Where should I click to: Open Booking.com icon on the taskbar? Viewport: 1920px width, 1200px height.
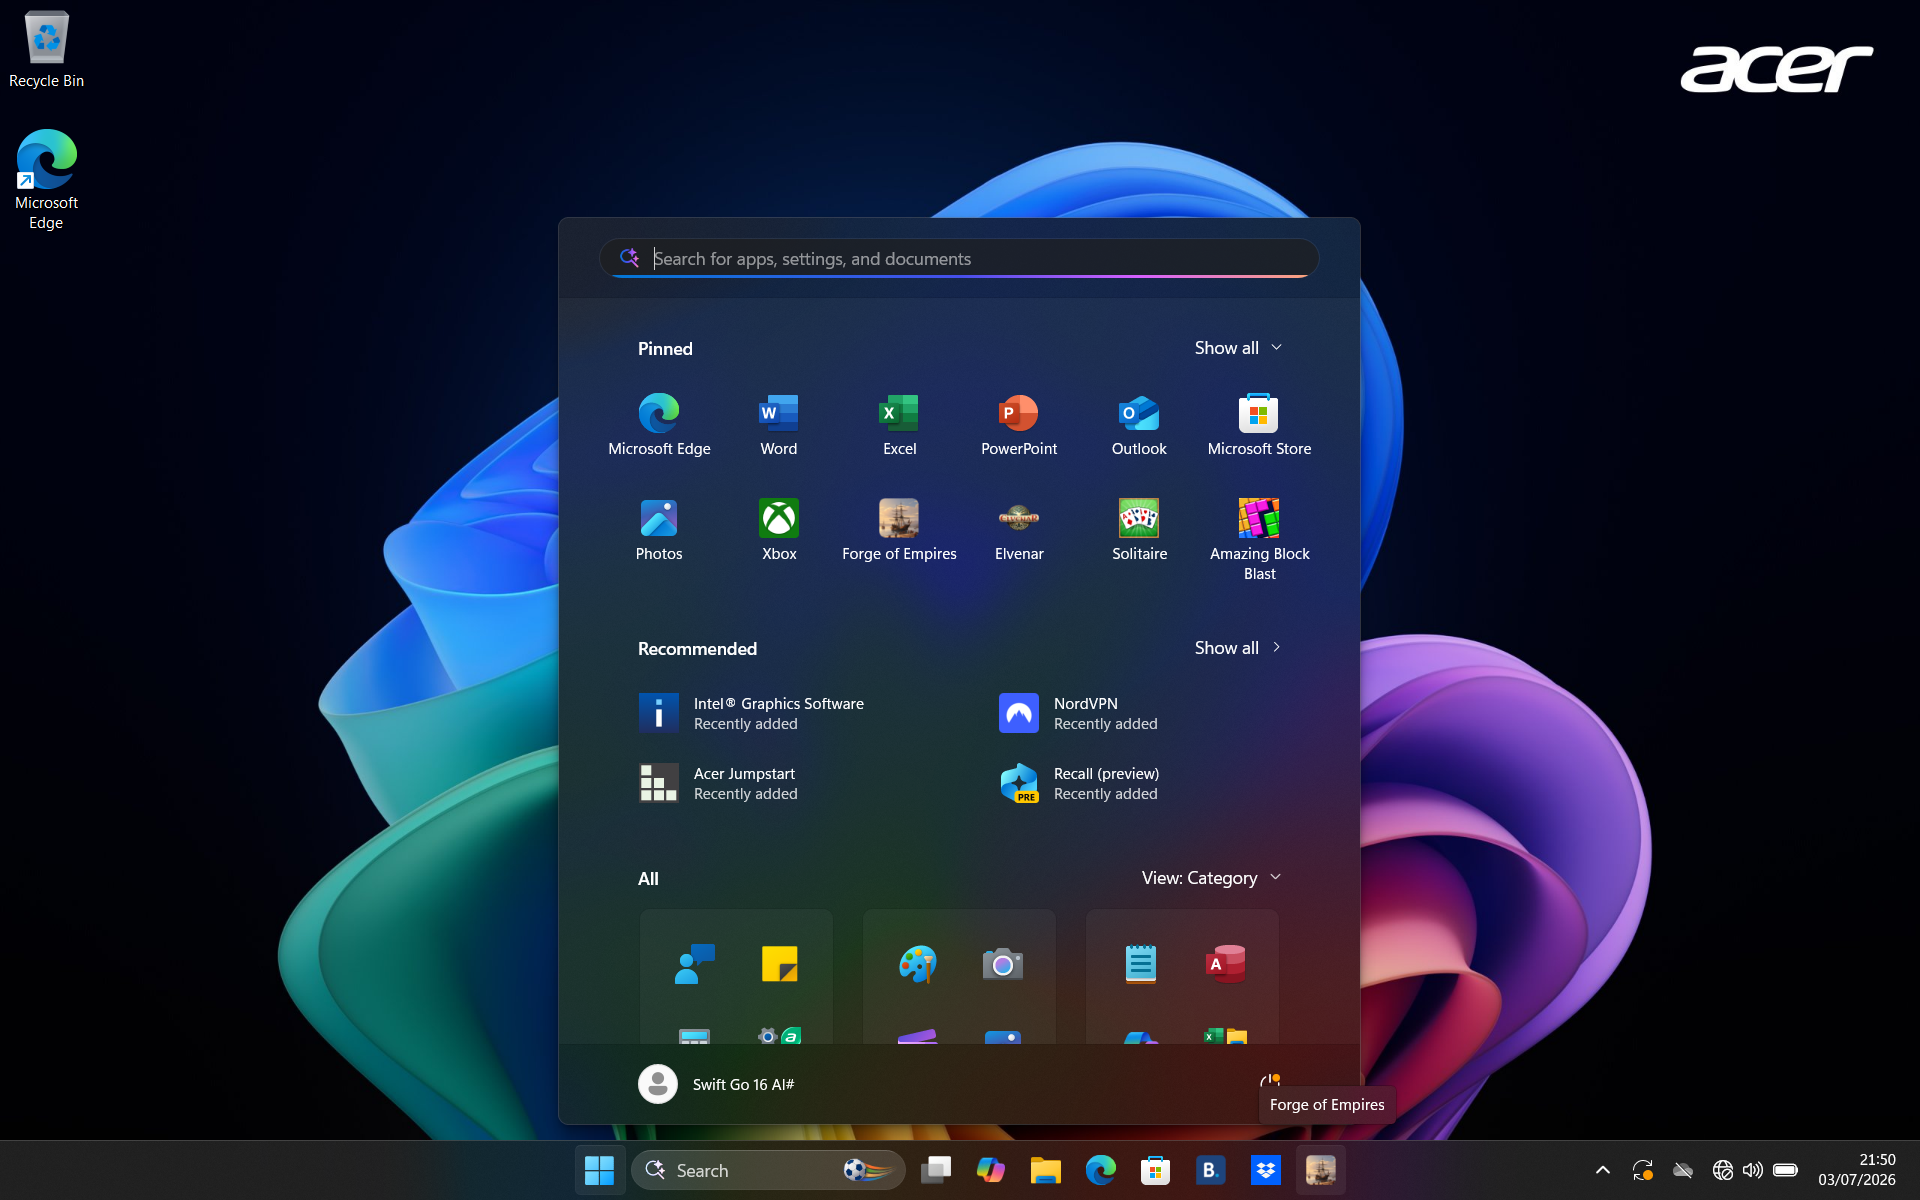point(1210,1170)
